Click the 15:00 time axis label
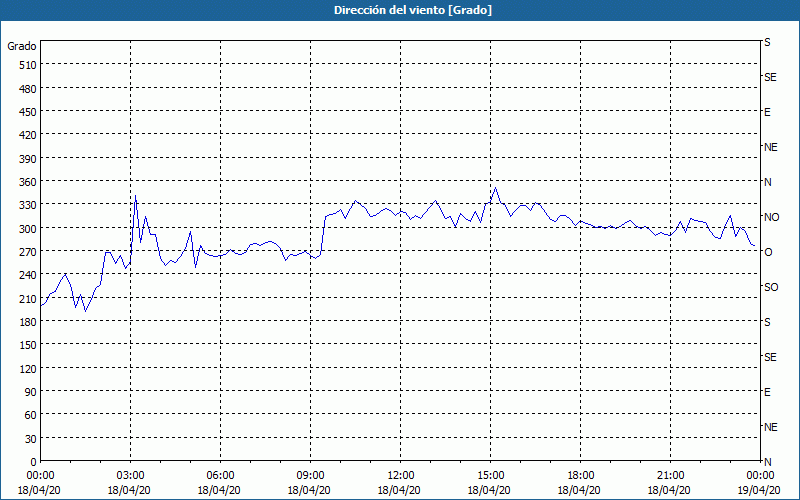 click(x=490, y=476)
